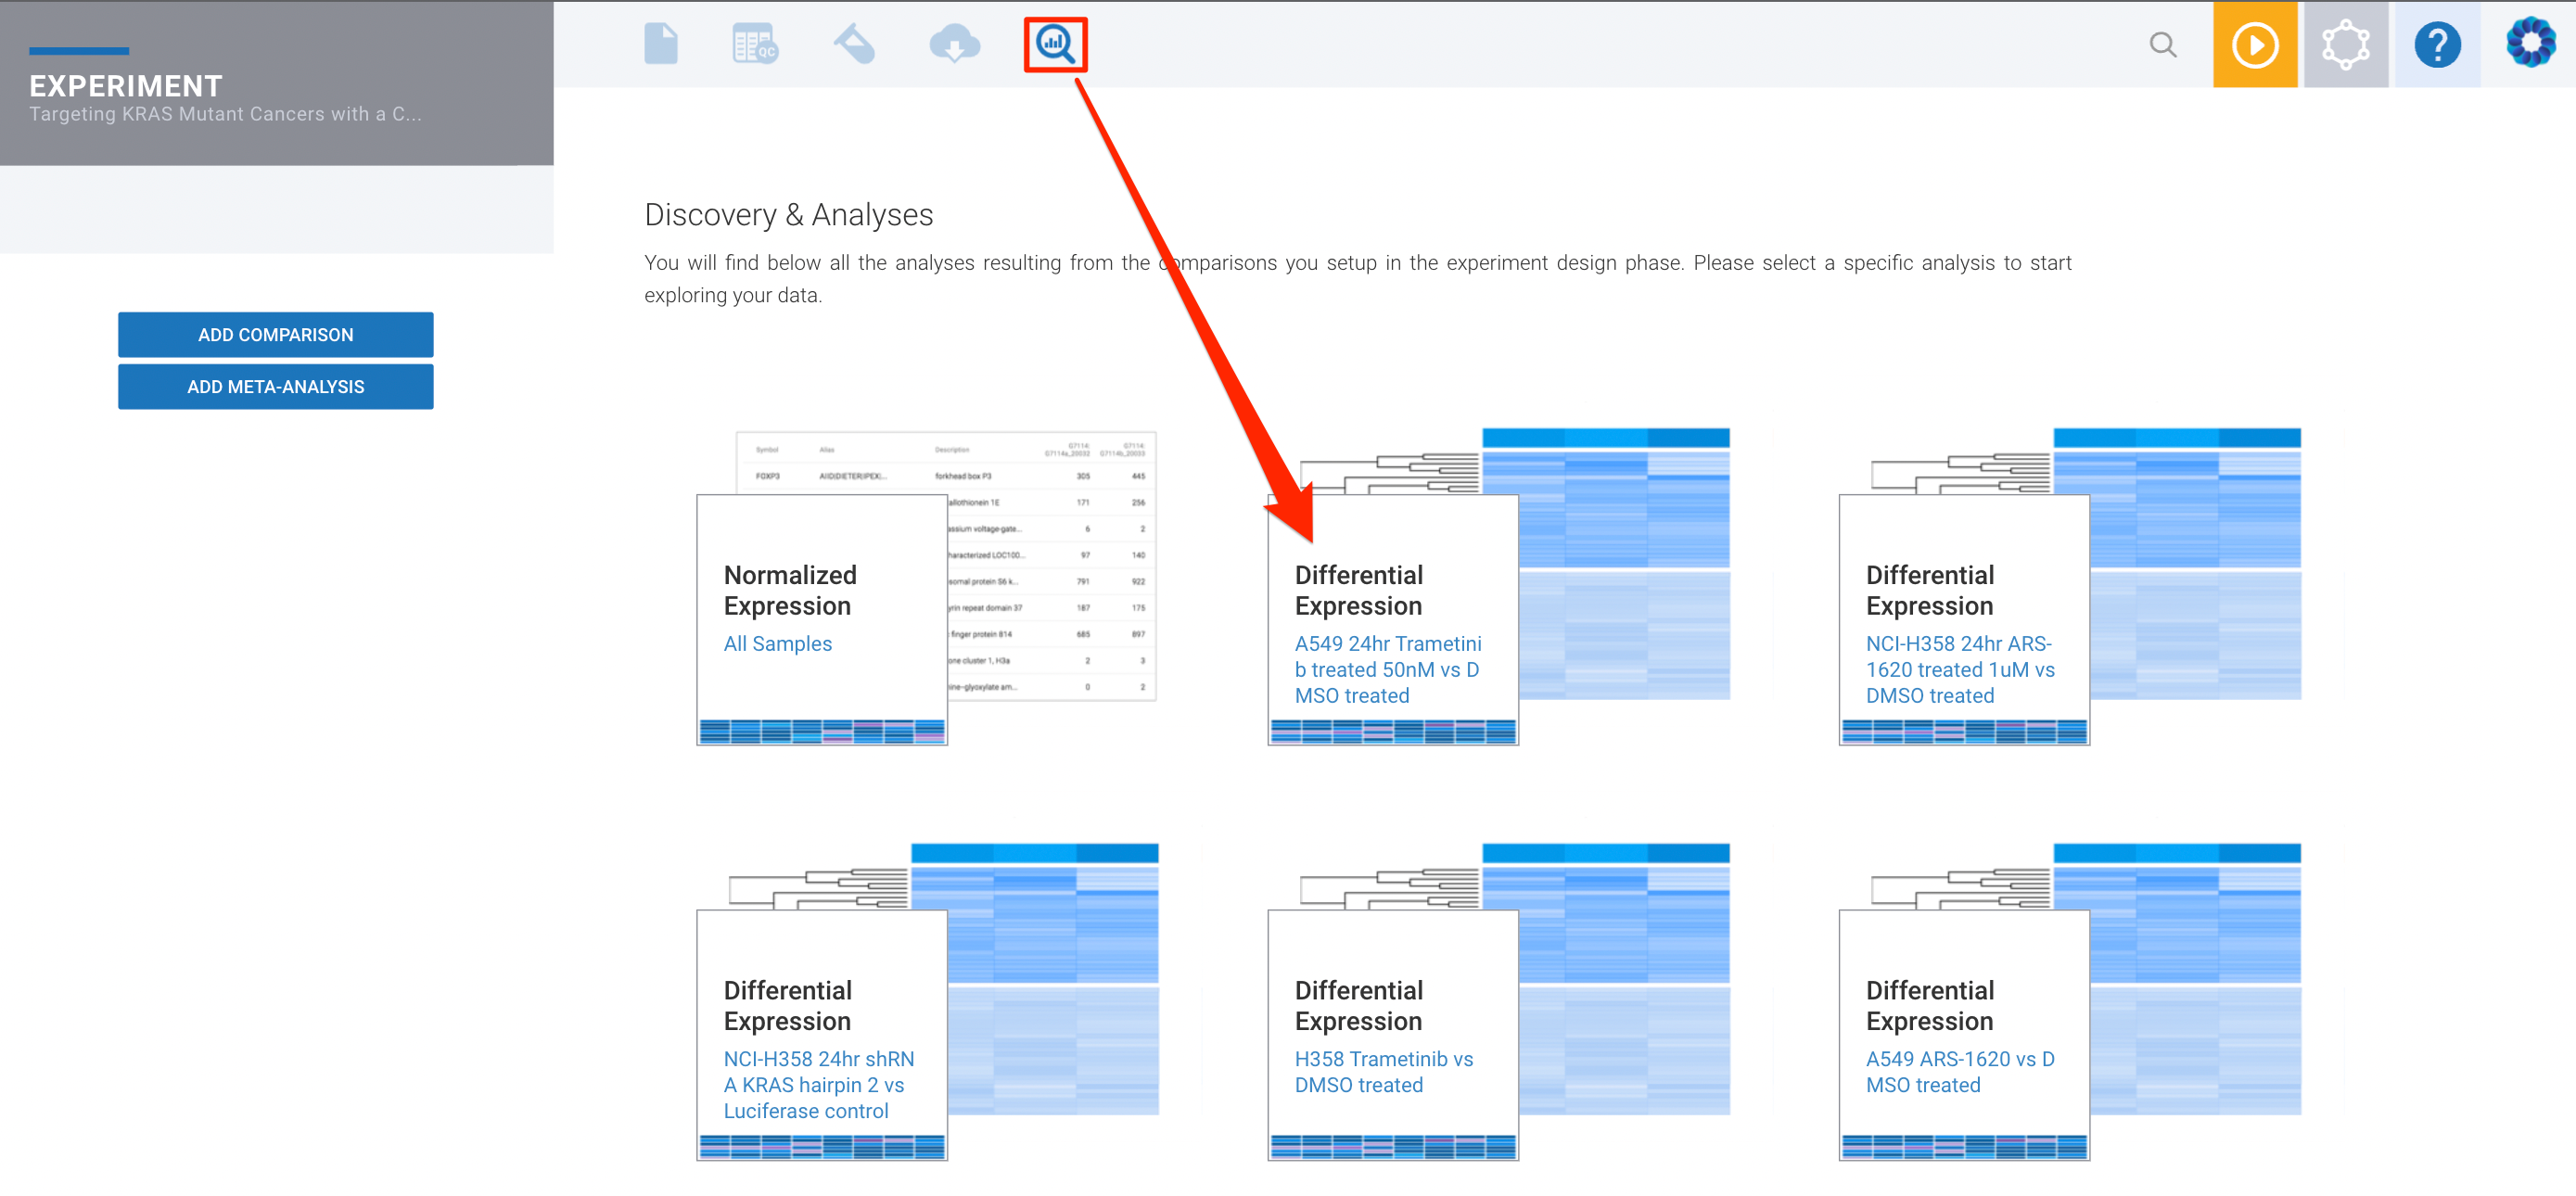Open the QC table icon
Viewport: 2576px width, 1196px height.
(x=755, y=44)
